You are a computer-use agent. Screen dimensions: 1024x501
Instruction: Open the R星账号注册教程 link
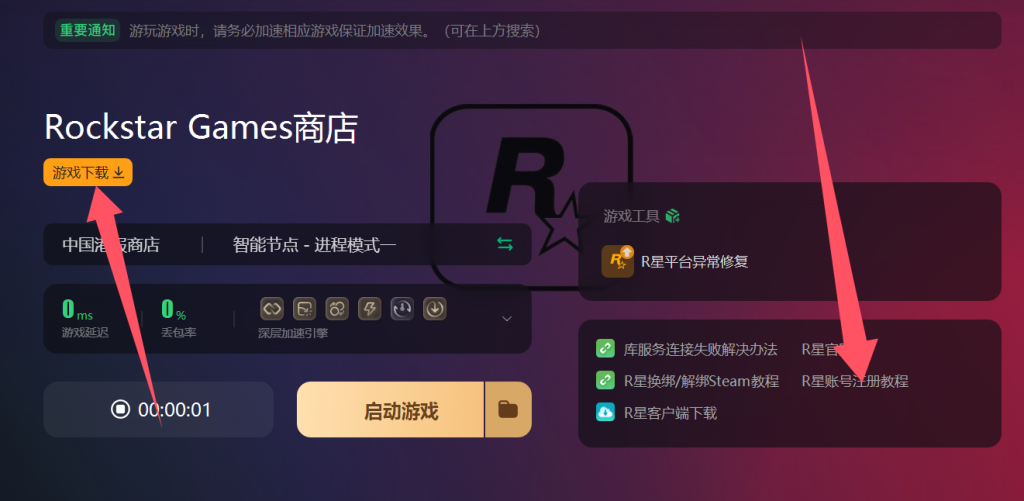pos(855,381)
